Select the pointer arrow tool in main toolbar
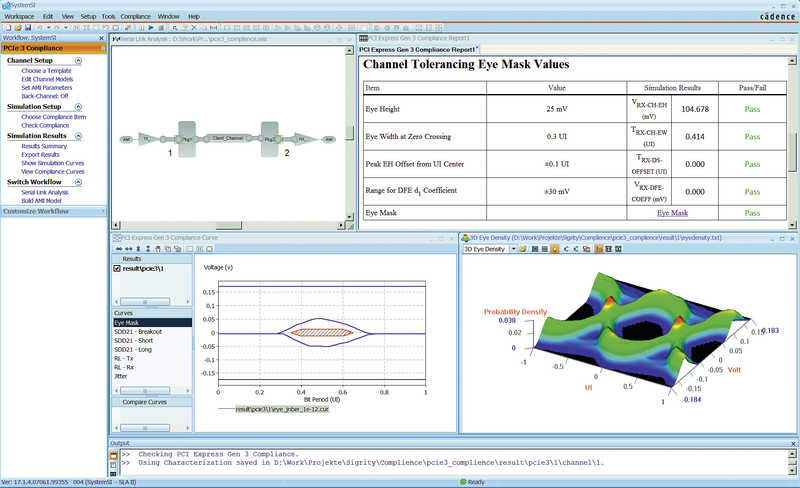The image size is (800, 488). pyautogui.click(x=174, y=28)
